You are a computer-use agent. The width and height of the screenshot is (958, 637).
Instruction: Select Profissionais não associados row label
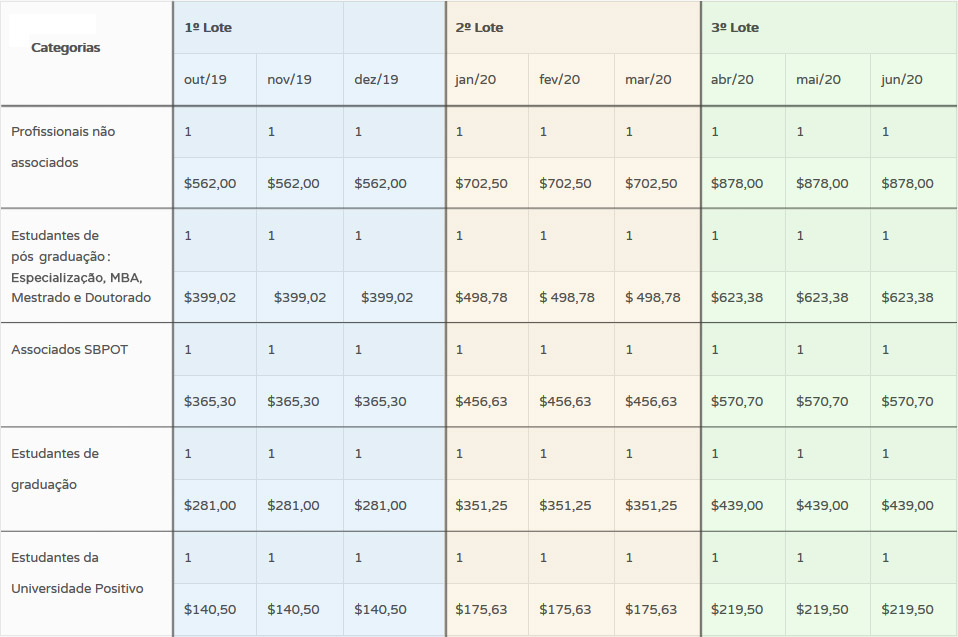point(63,147)
